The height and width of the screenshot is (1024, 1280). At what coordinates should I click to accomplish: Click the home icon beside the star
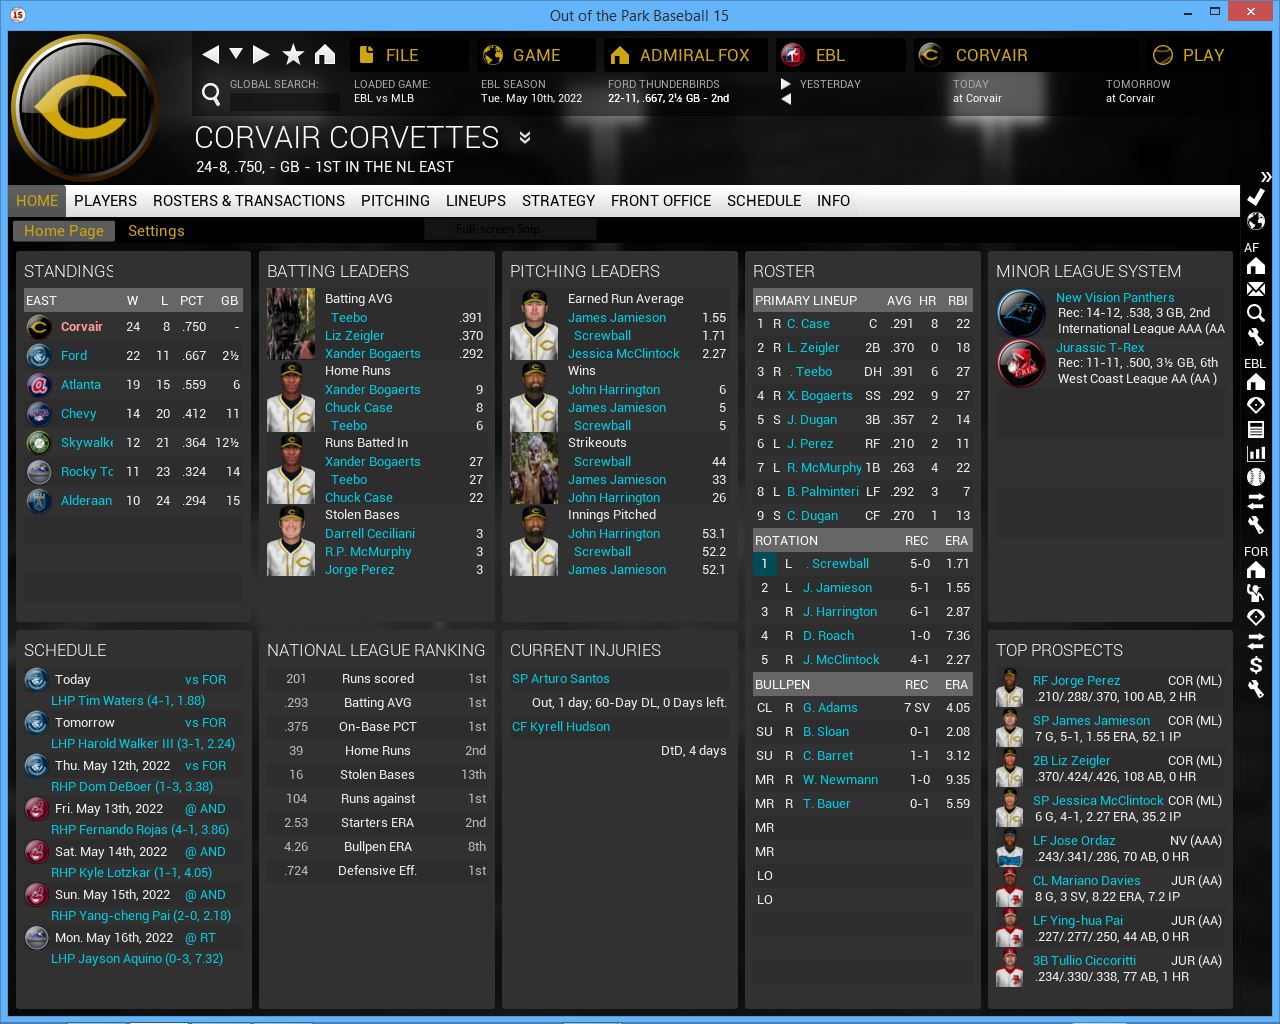325,55
